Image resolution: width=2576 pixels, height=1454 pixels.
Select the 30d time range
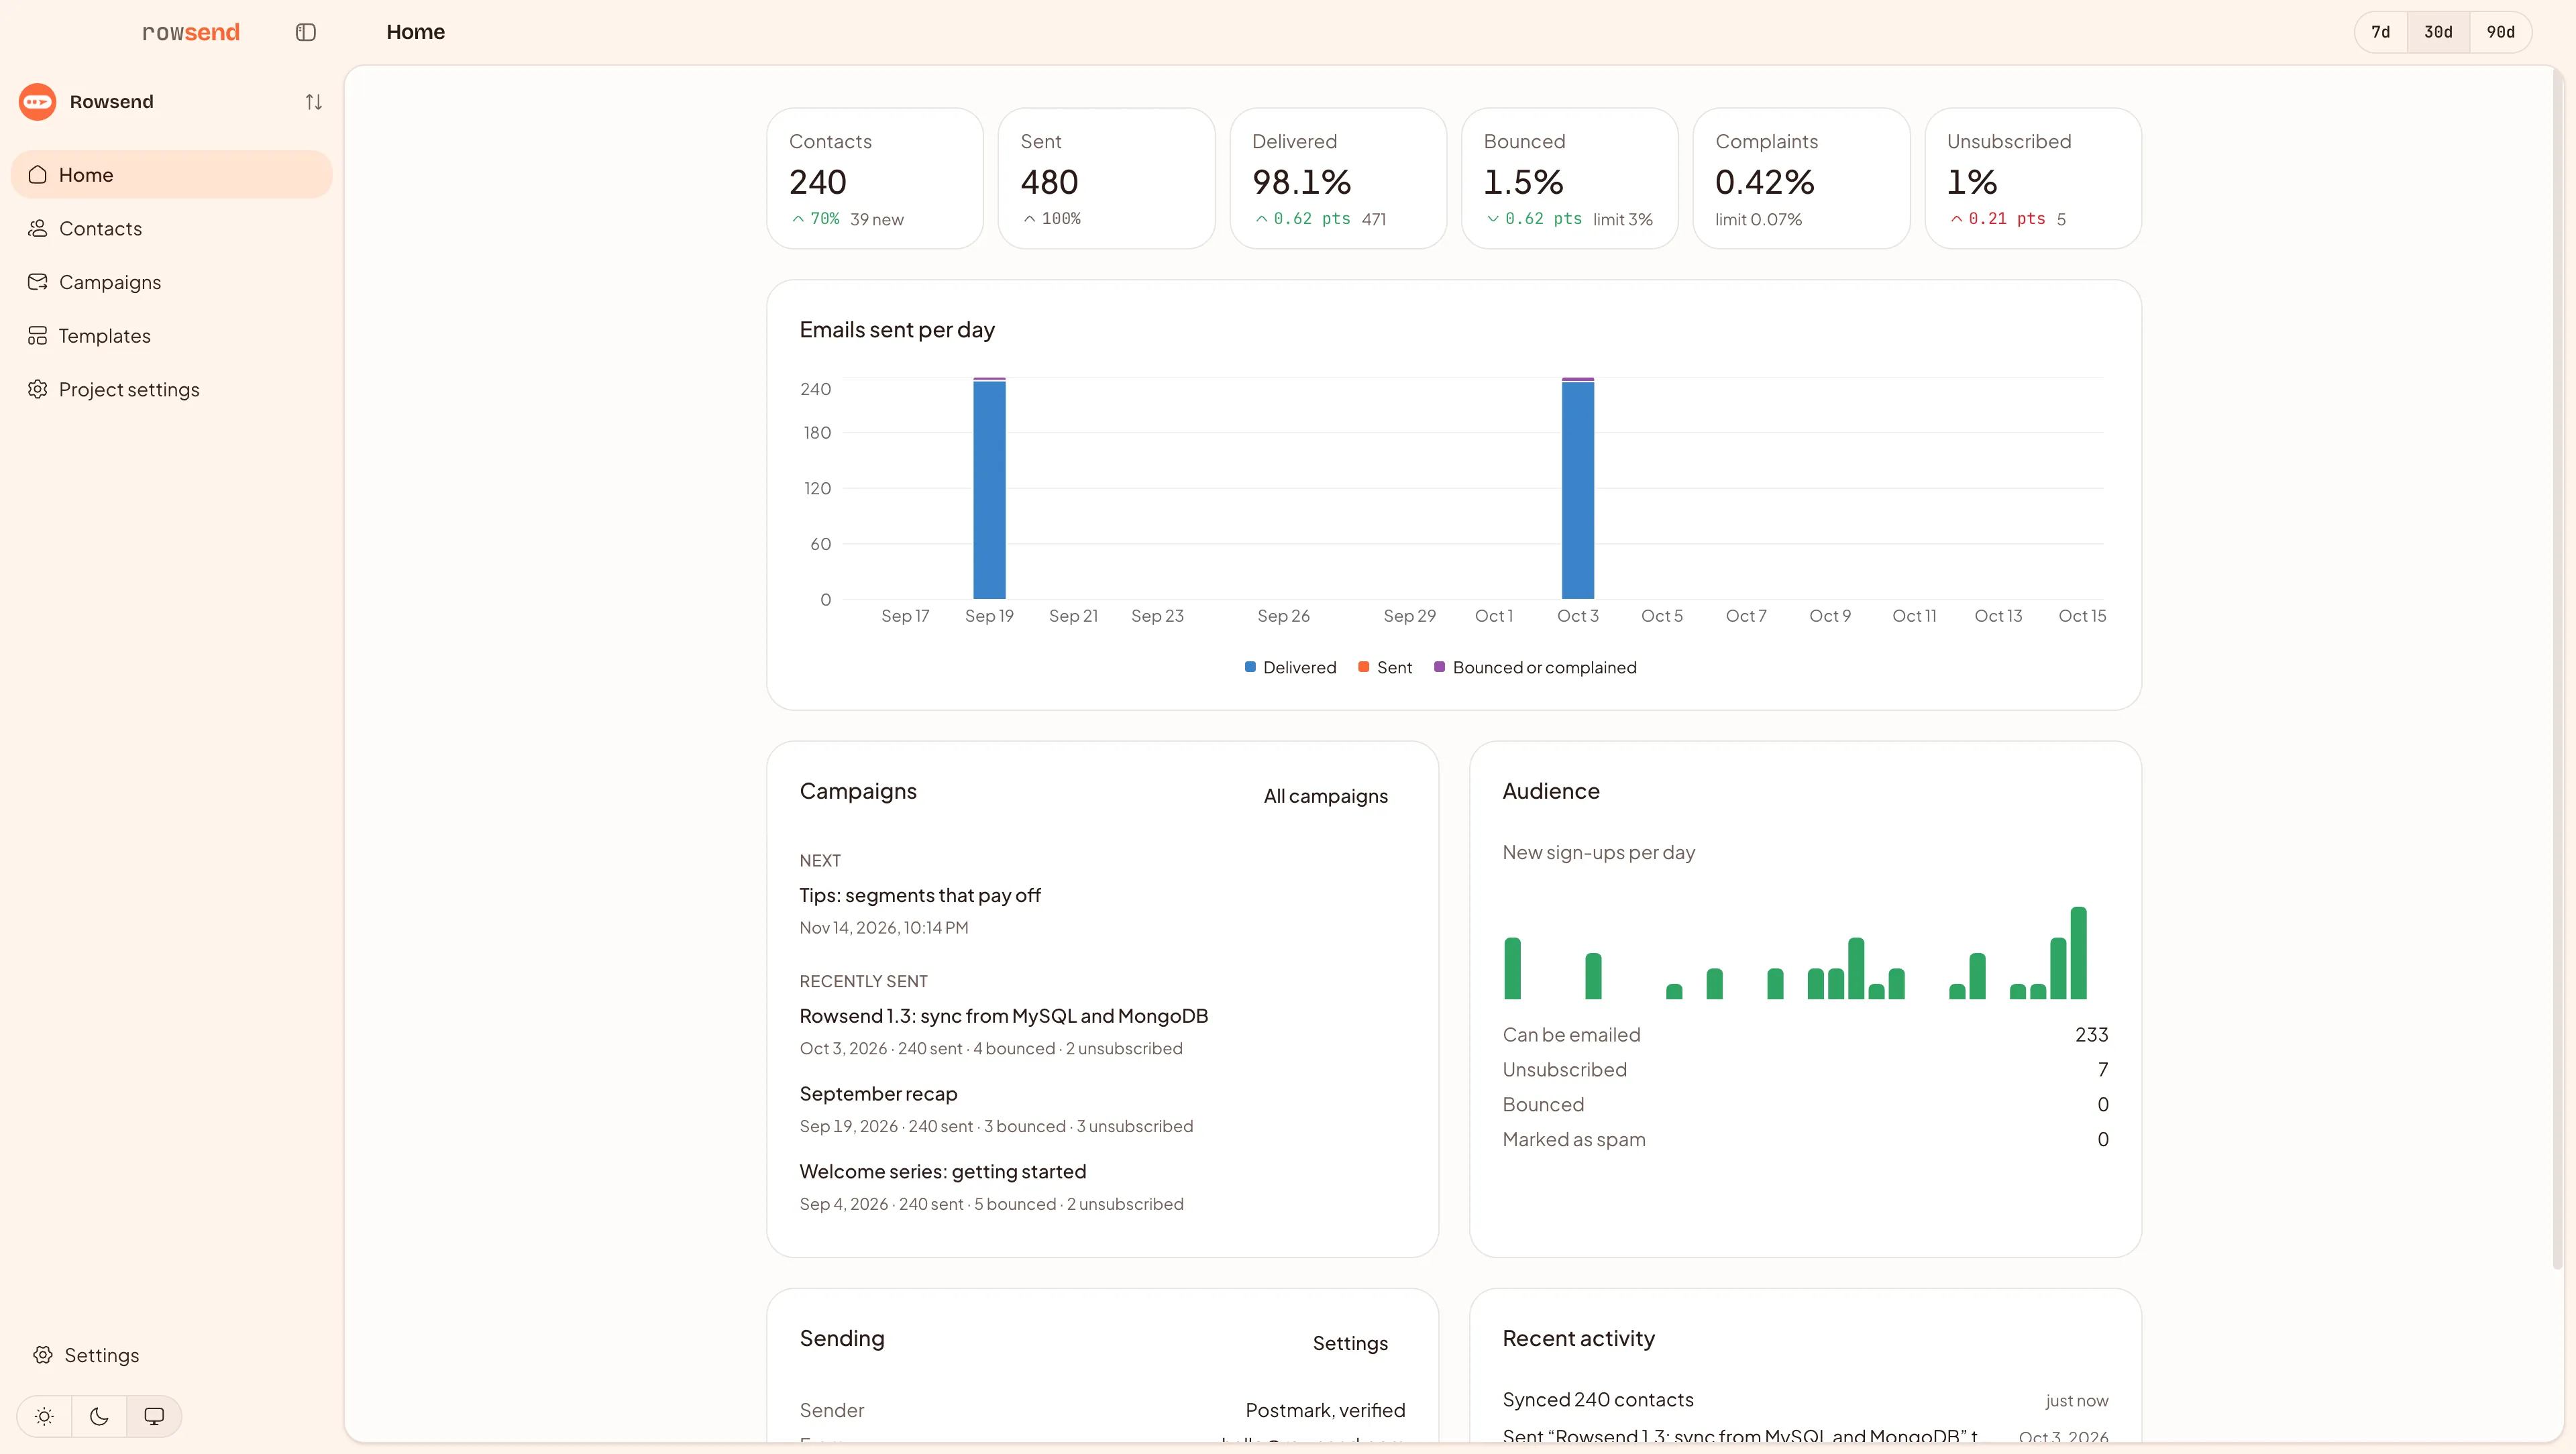click(x=2438, y=32)
